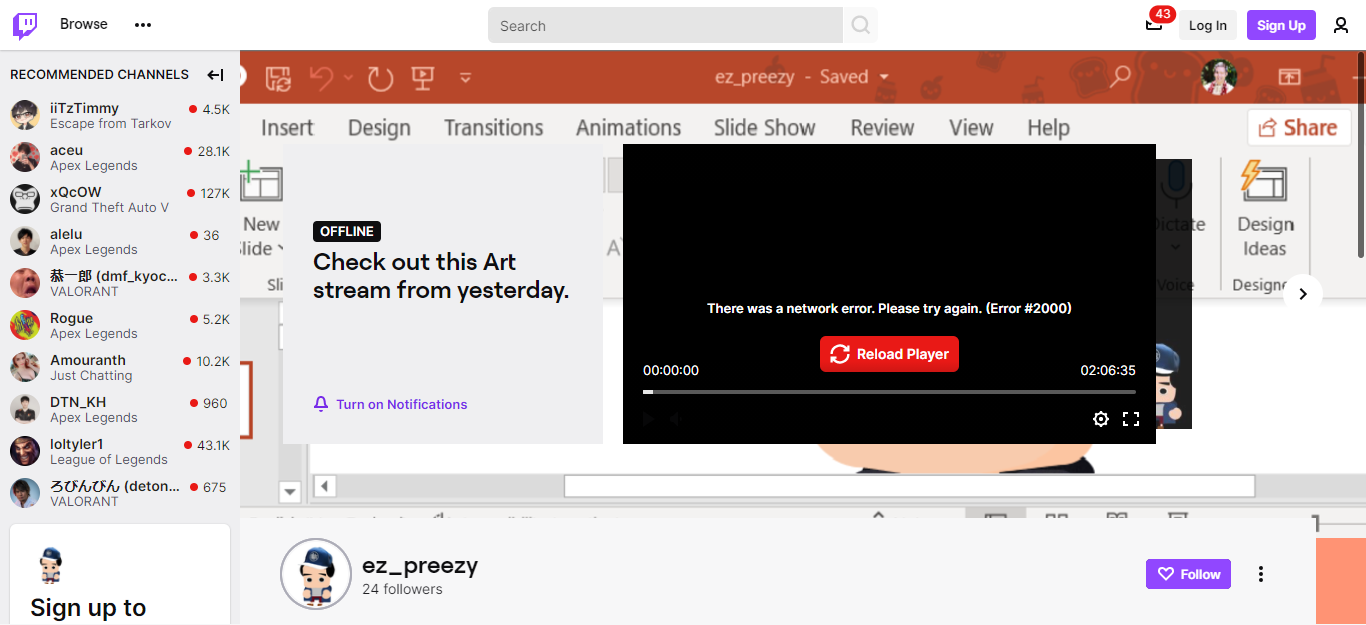The image size is (1366, 625).
Task: Click the Share button in PowerPoint banner
Action: 1297,127
